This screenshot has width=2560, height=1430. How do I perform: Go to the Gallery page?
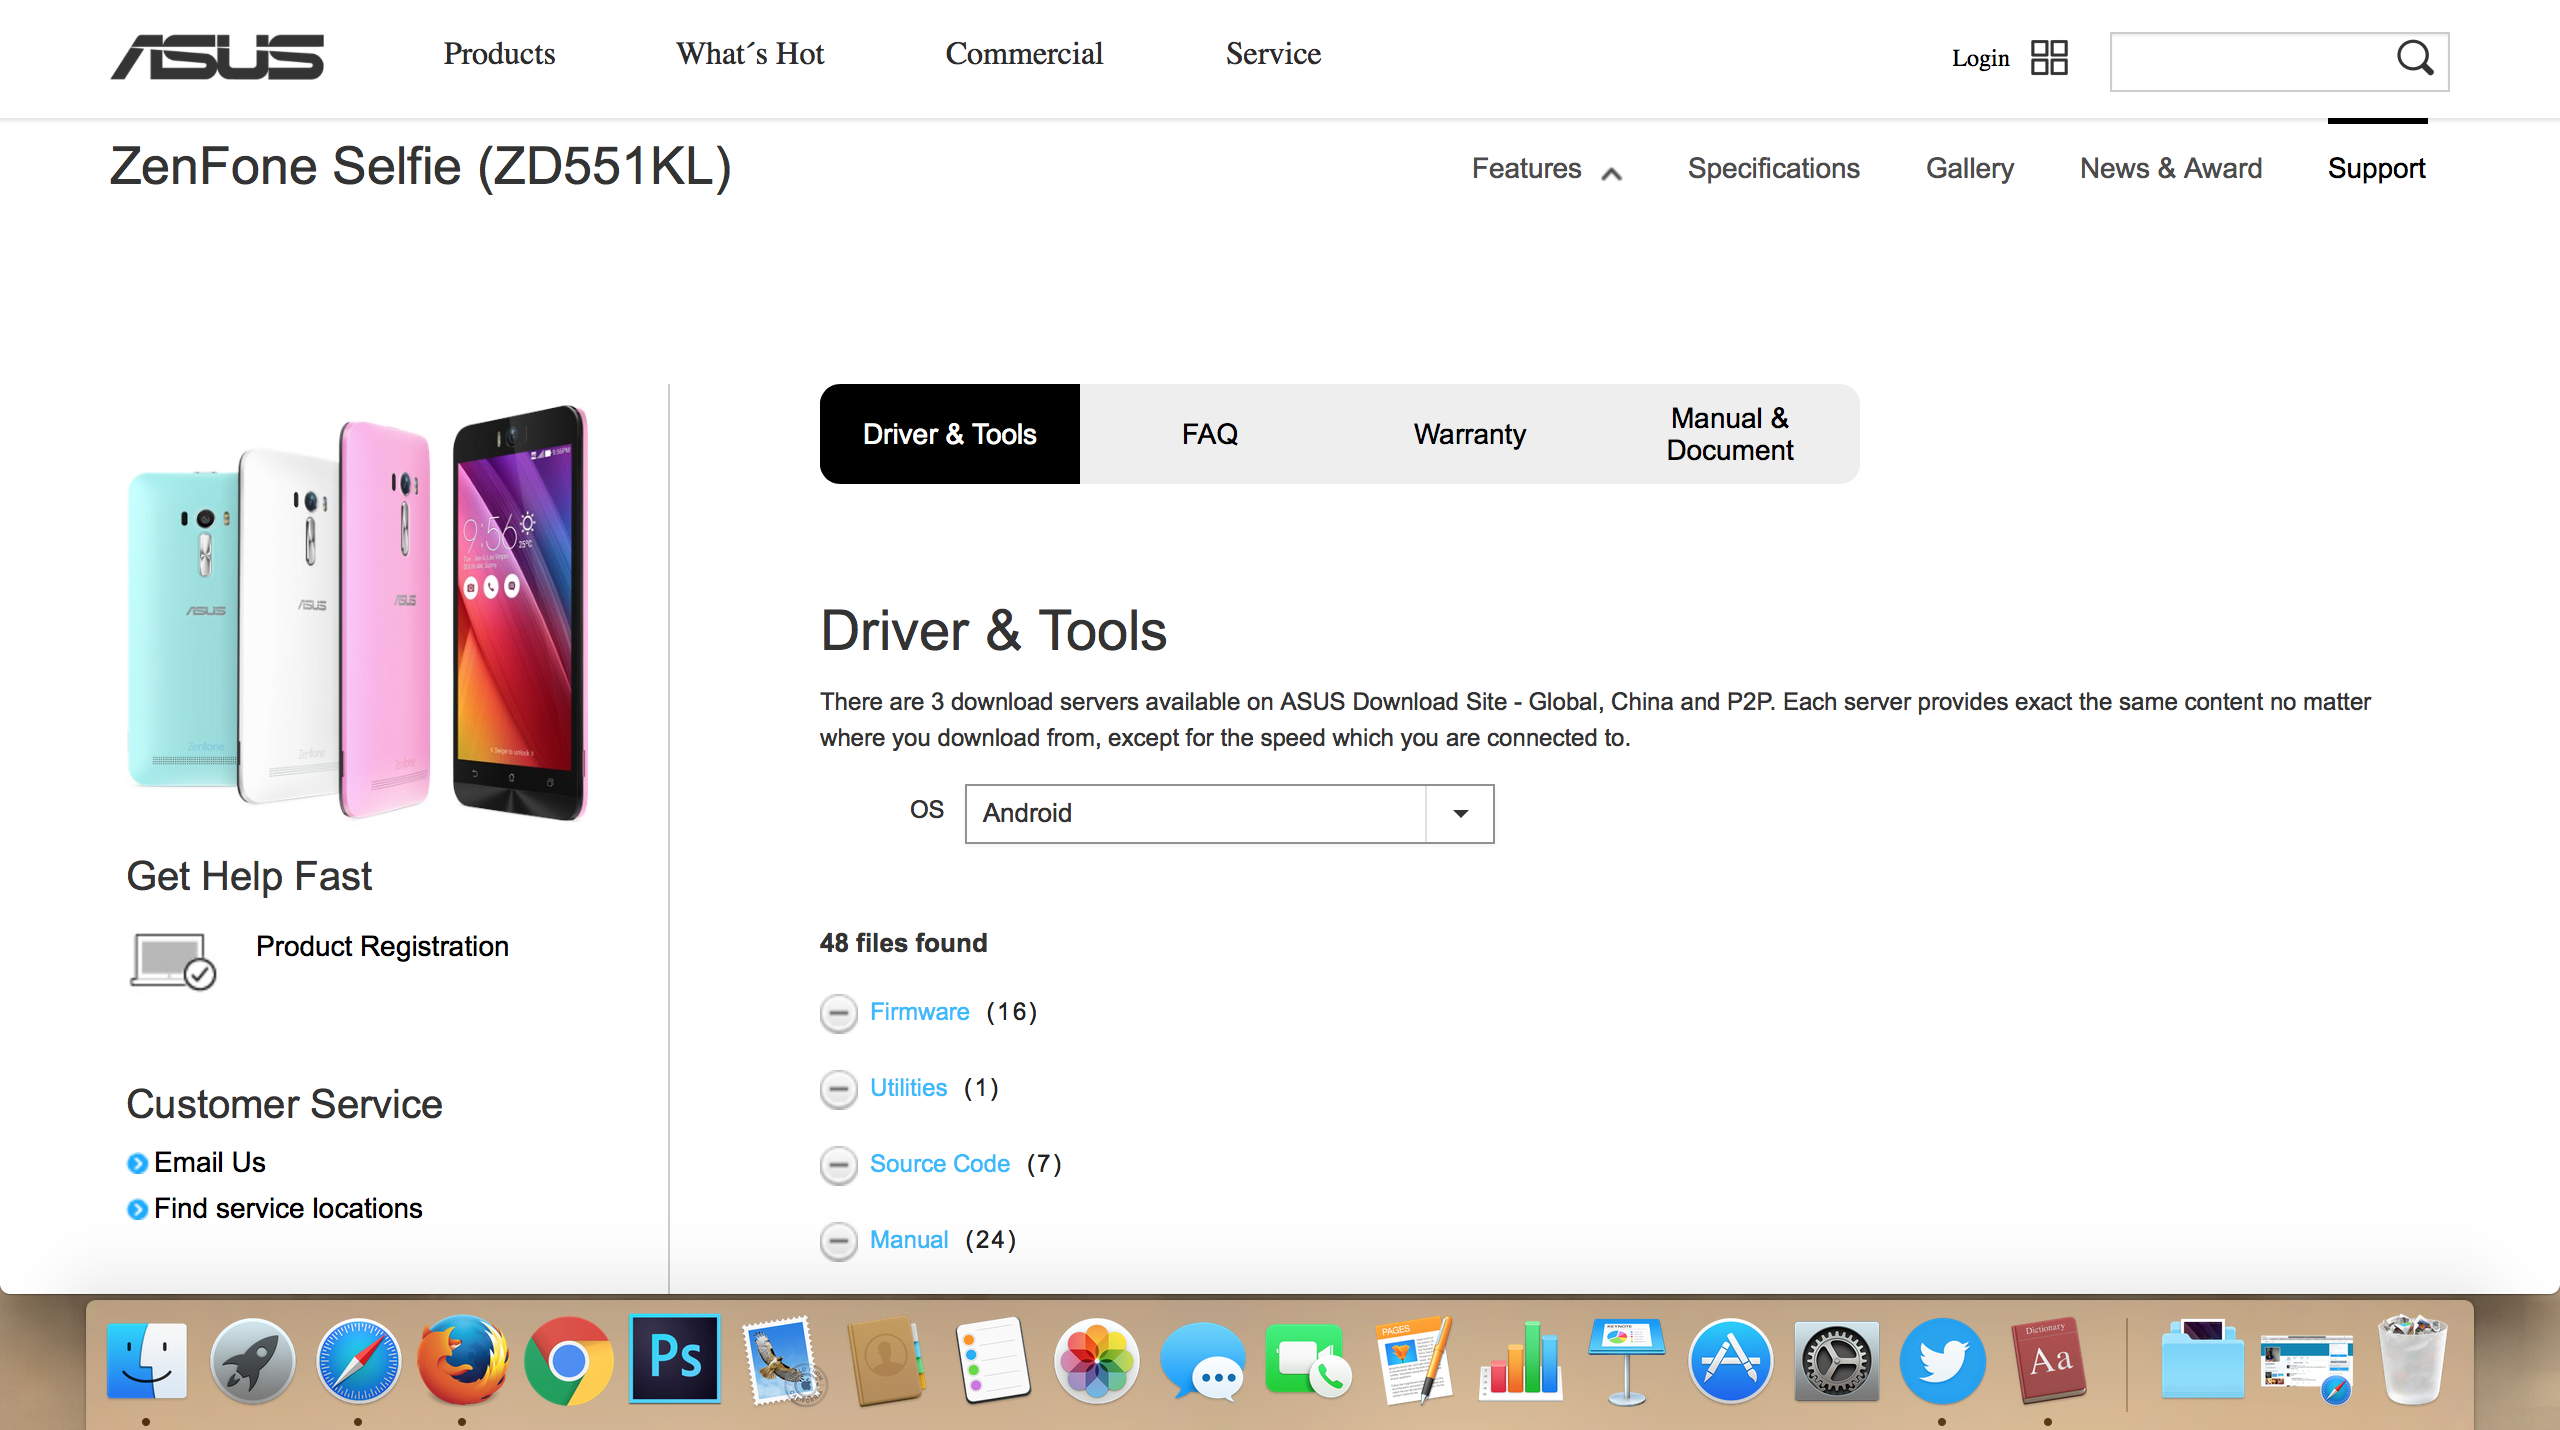(x=1970, y=168)
